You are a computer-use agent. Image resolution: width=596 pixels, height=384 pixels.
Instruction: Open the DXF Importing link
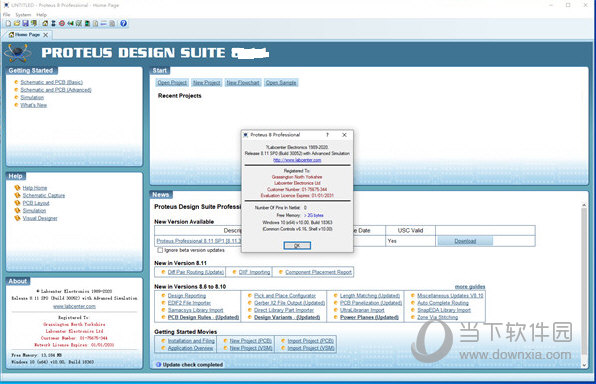pos(254,272)
